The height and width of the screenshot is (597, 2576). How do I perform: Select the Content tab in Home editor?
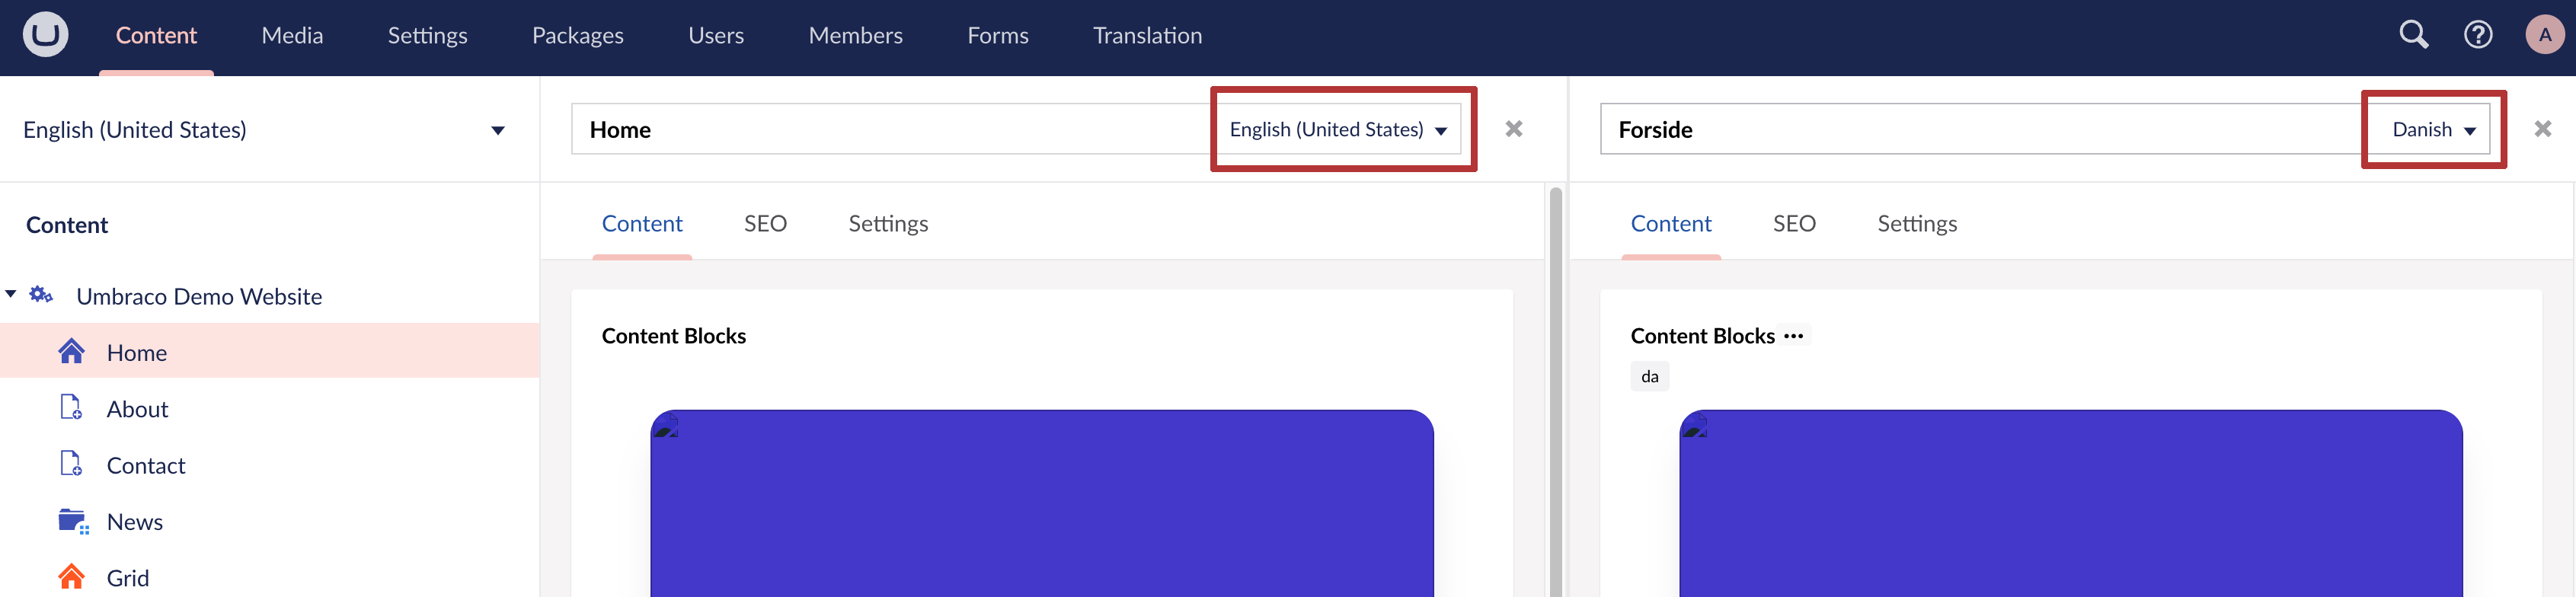pyautogui.click(x=642, y=224)
